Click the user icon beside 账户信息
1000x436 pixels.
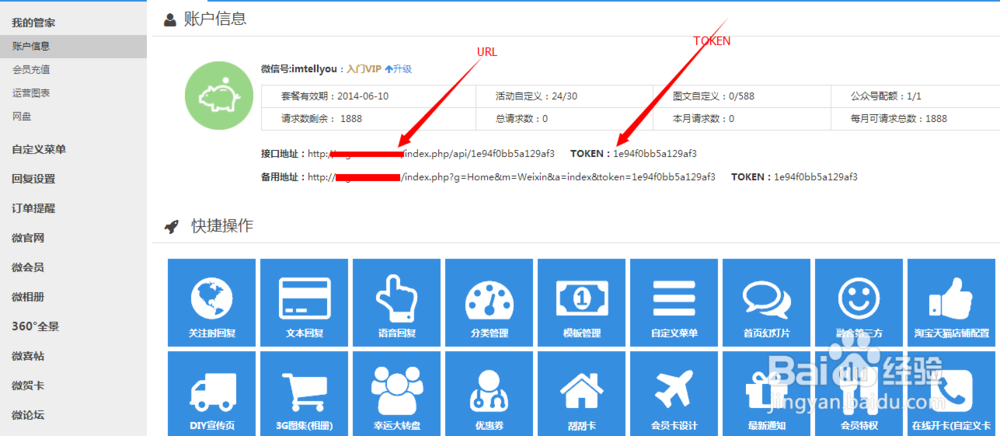(170, 20)
